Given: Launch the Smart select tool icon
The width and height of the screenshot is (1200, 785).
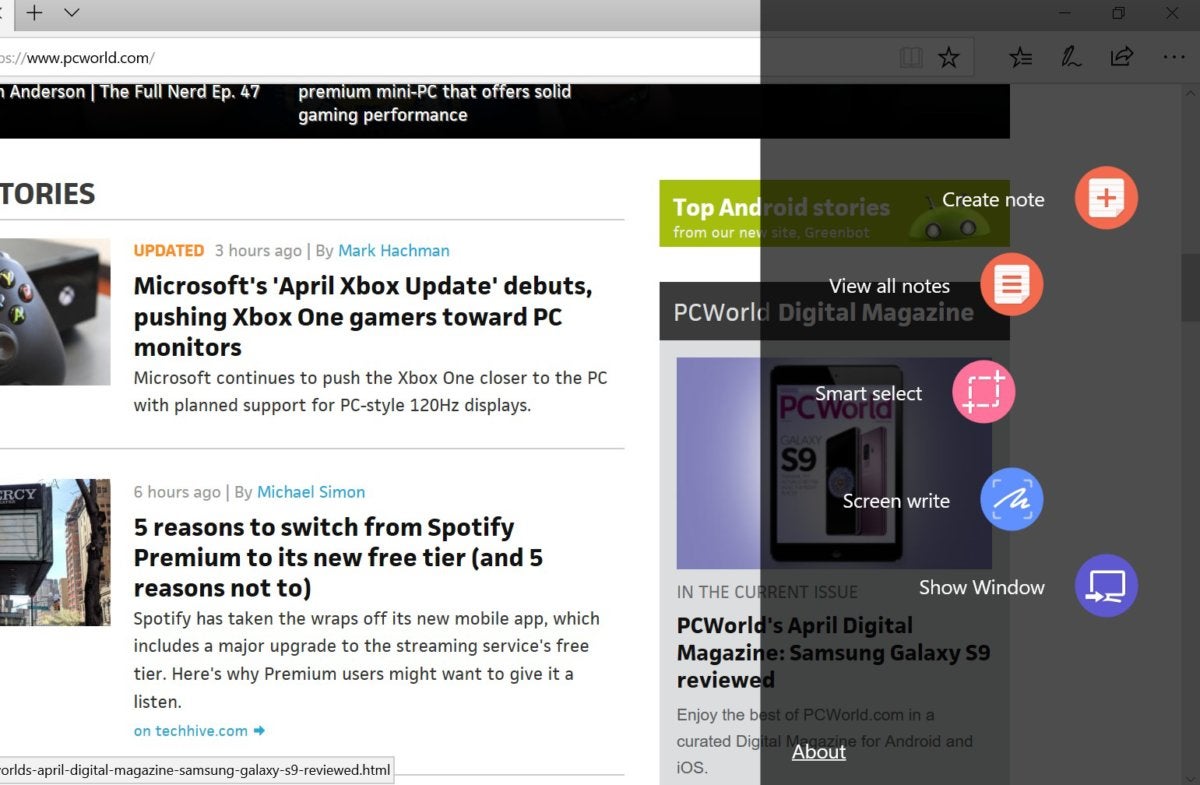Looking at the screenshot, I should click(x=984, y=392).
